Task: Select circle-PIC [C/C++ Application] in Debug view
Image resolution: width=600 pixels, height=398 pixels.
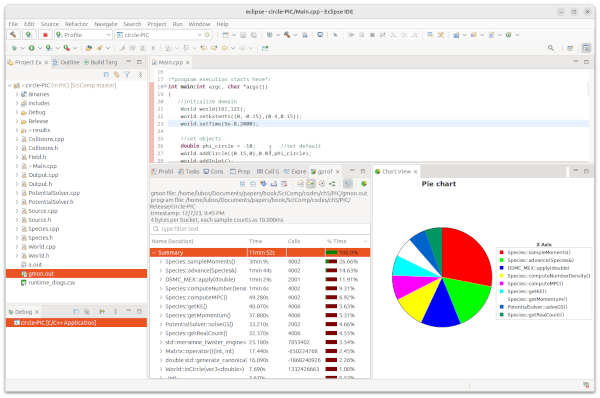Action: (77, 323)
